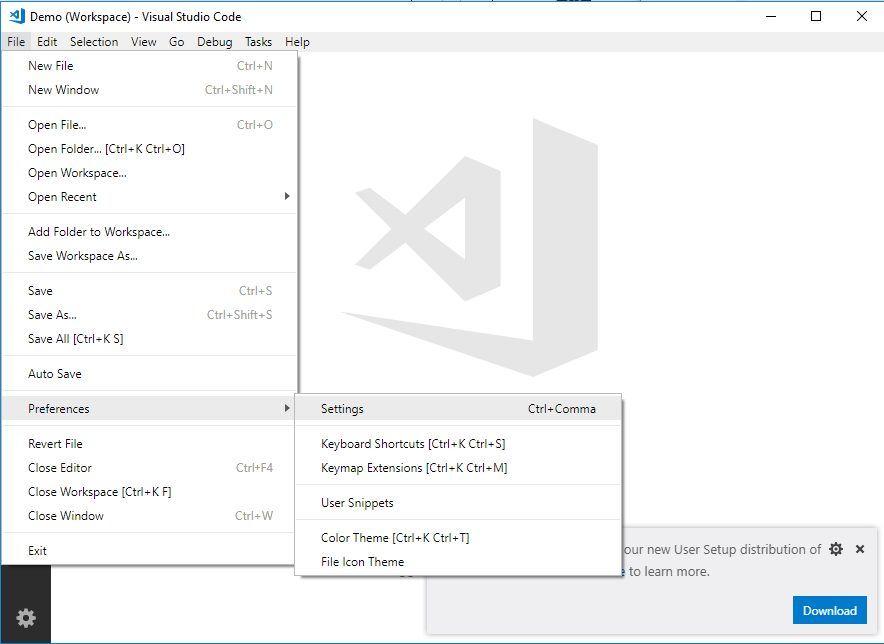
Task: Maximize the VS Code window
Action: (816, 16)
